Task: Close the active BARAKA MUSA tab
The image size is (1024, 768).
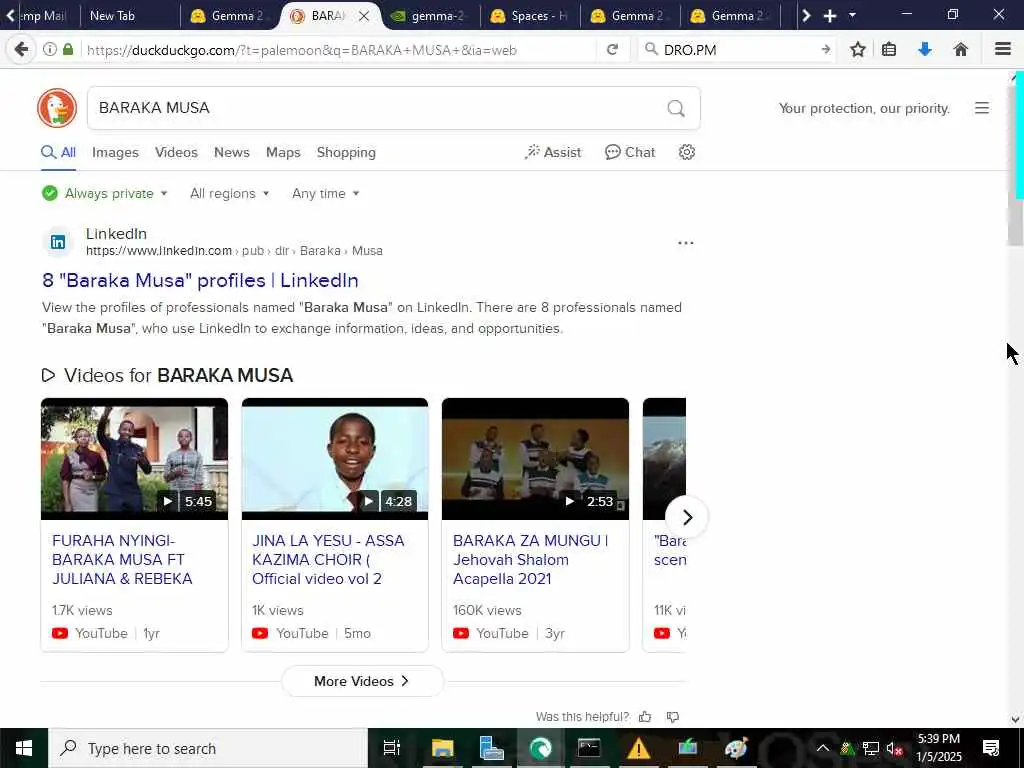Action: click(364, 16)
